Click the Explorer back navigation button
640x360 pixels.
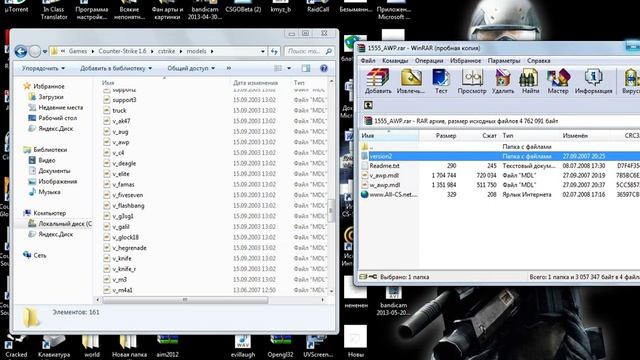[21, 51]
